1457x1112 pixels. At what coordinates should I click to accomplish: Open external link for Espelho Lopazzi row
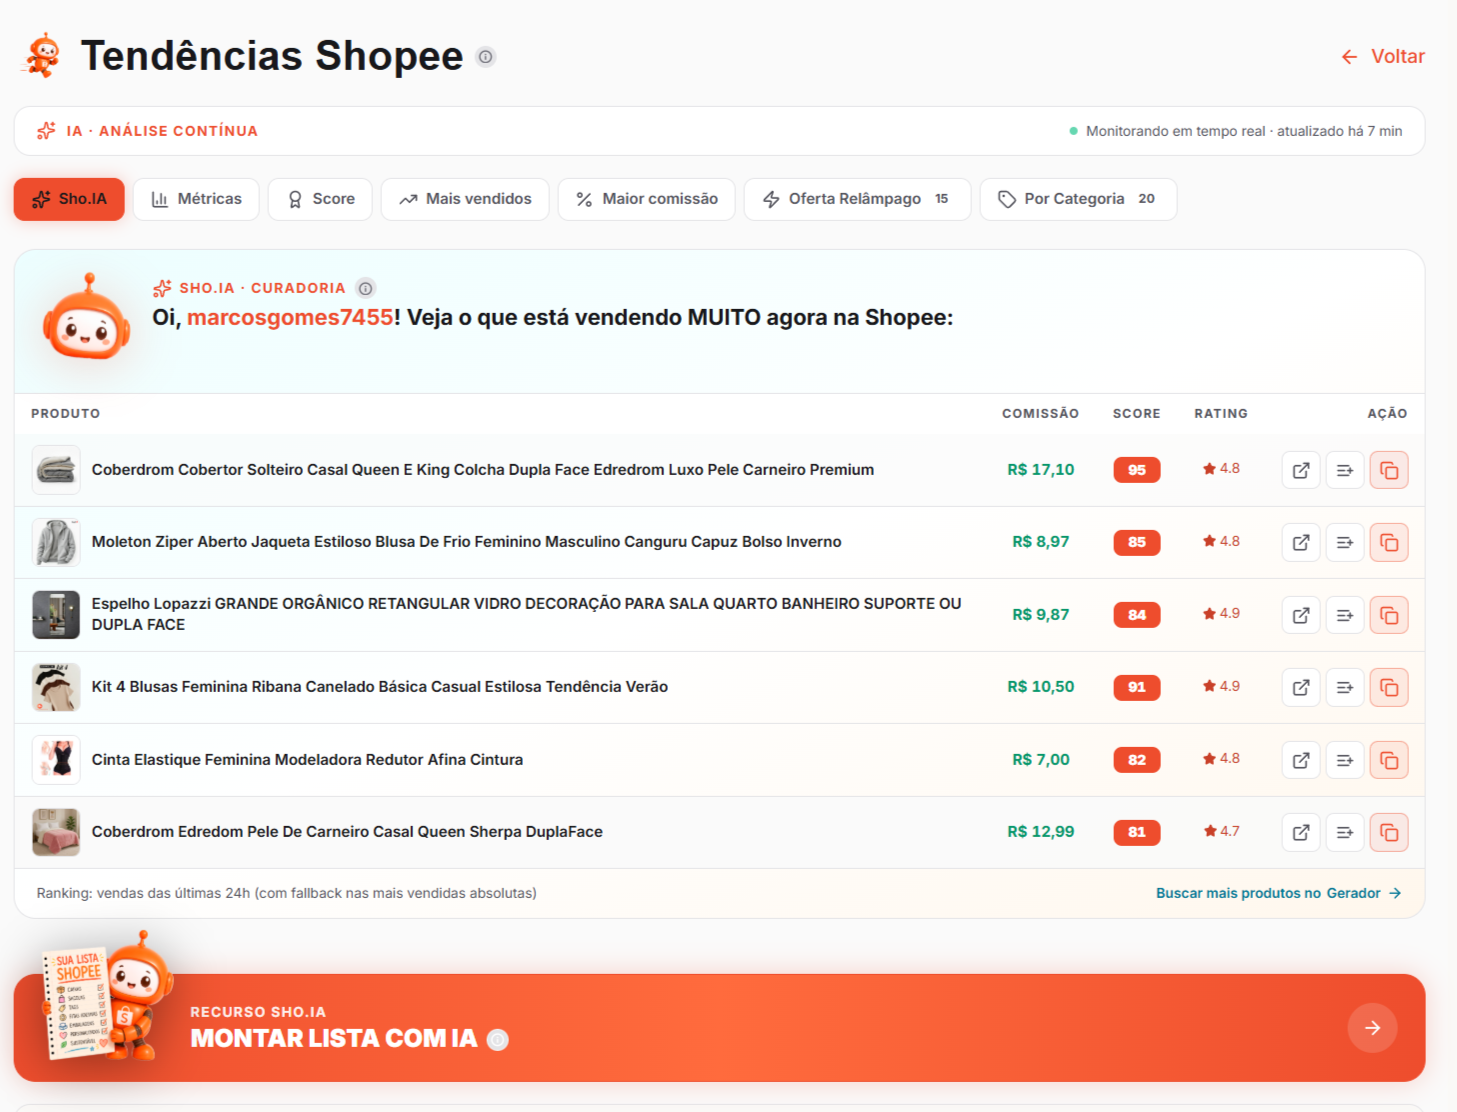1301,615
